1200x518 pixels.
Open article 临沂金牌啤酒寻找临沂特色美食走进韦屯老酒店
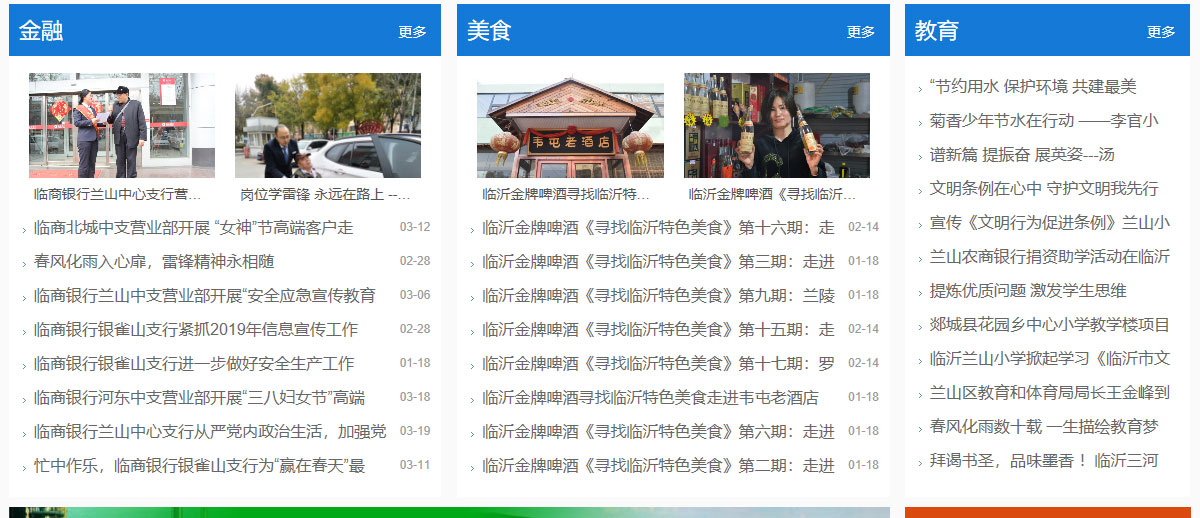click(650, 398)
